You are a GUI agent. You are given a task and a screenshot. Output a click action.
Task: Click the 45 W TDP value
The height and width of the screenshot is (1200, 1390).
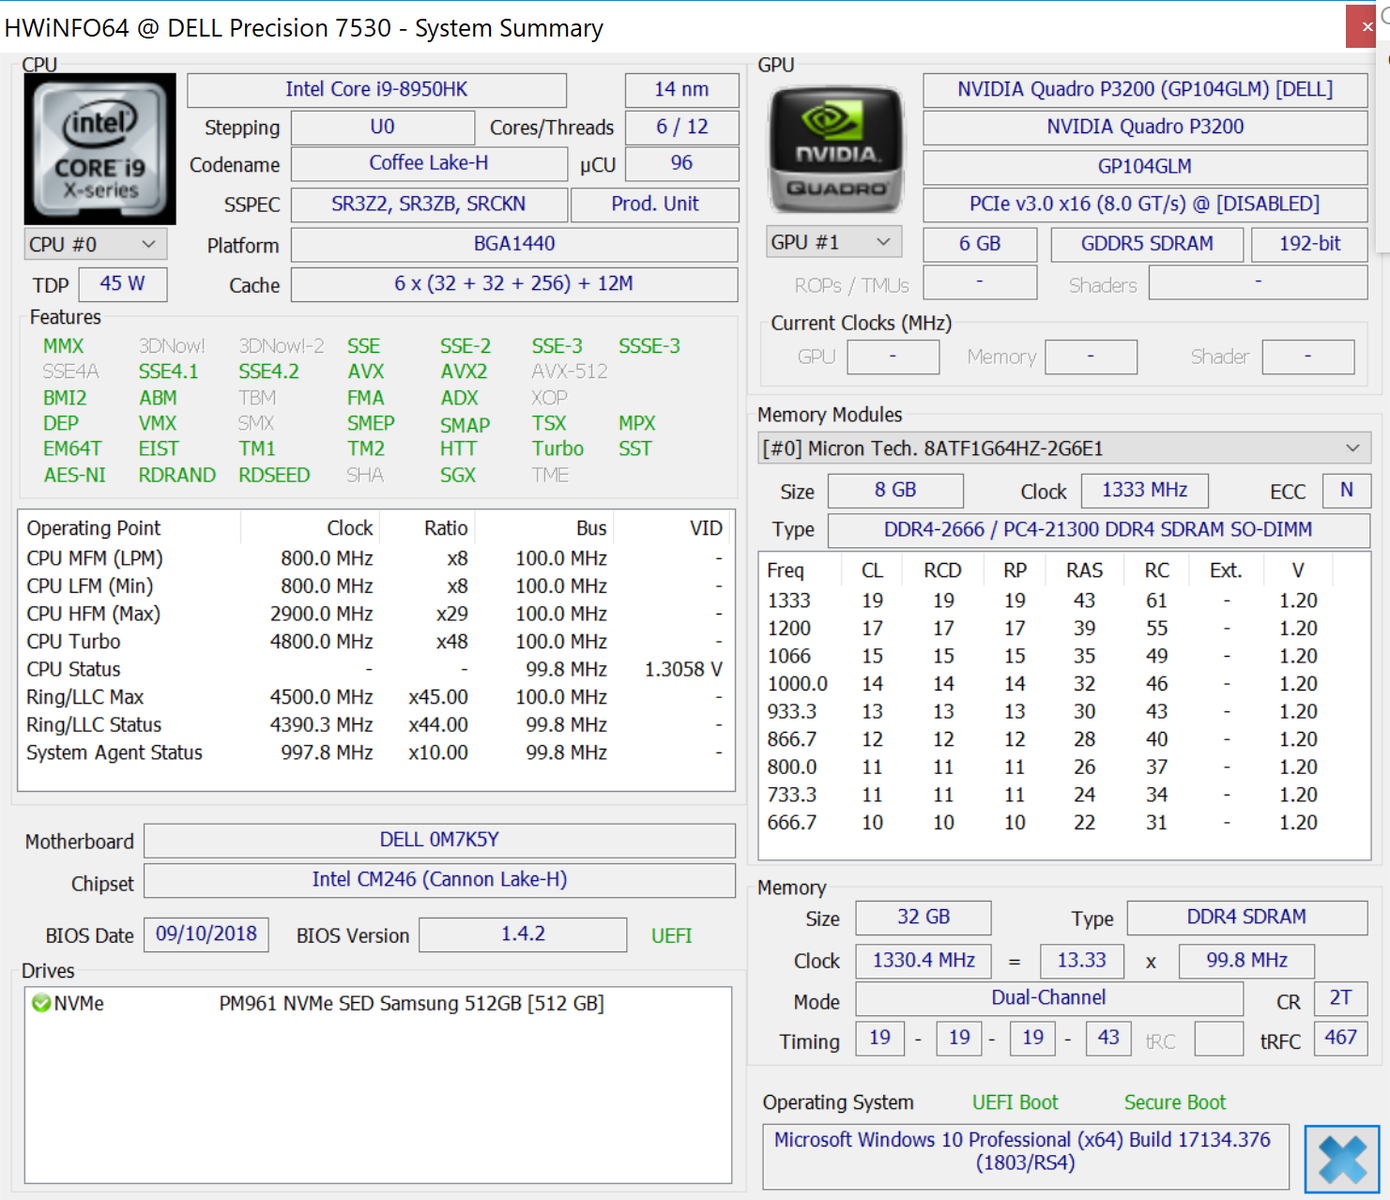123,284
